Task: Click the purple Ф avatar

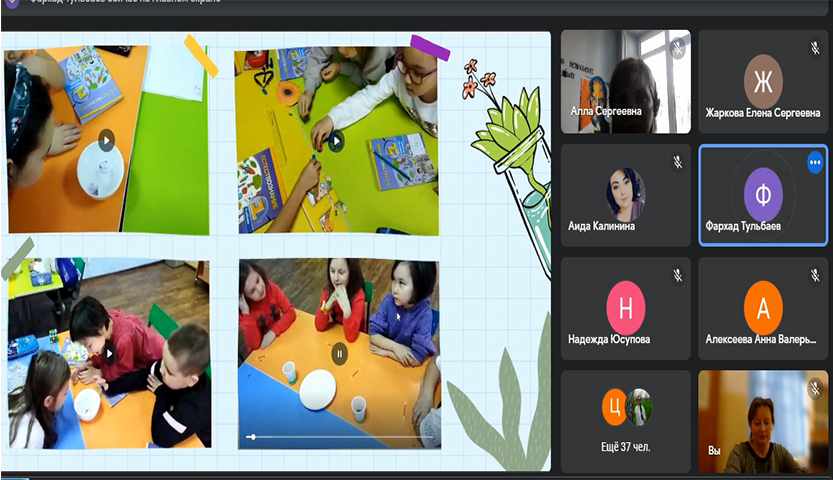Action: click(763, 194)
